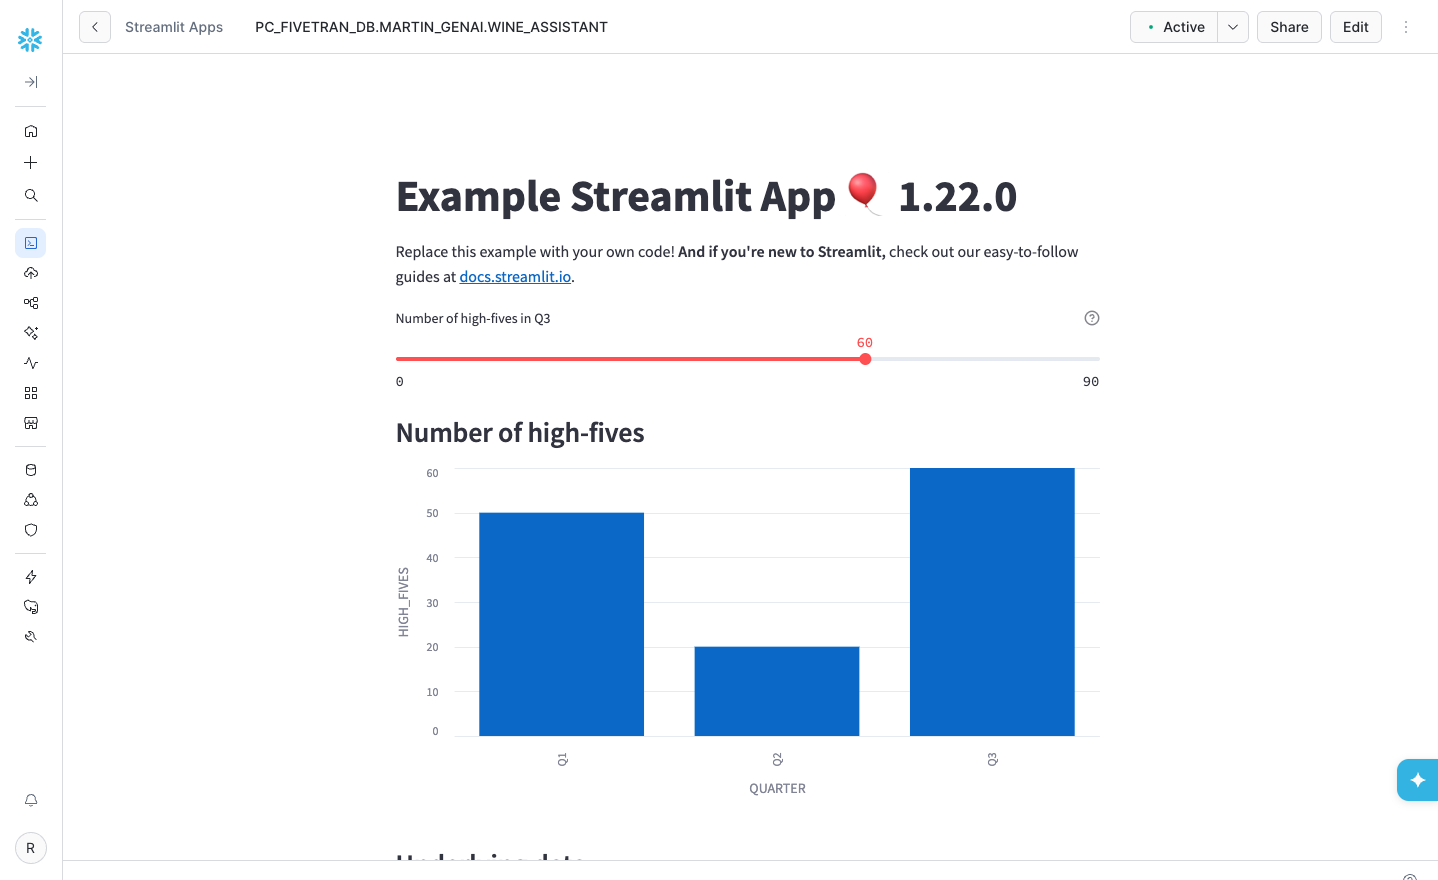Open the pulse-line Monitoring icon
This screenshot has height=880, width=1438.
click(31, 363)
